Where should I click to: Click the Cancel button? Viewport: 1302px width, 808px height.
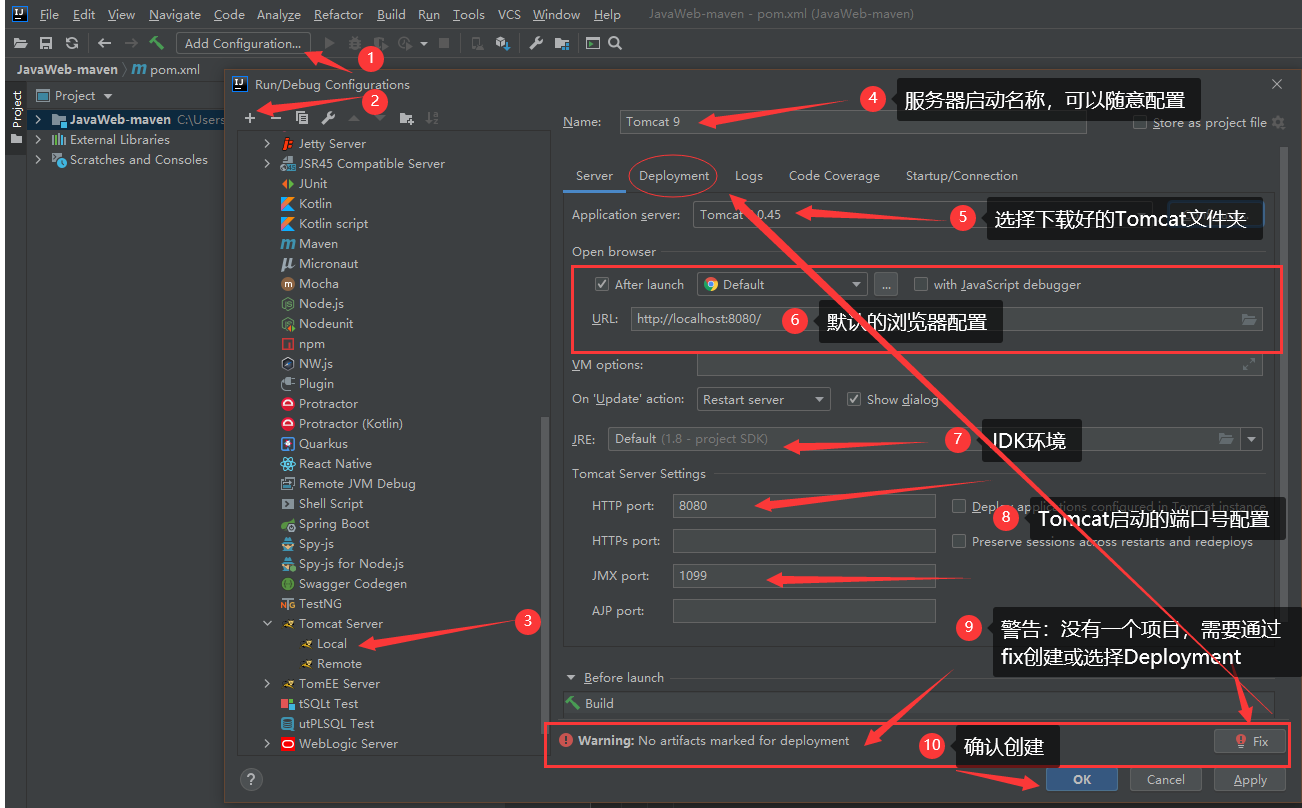click(1166, 779)
